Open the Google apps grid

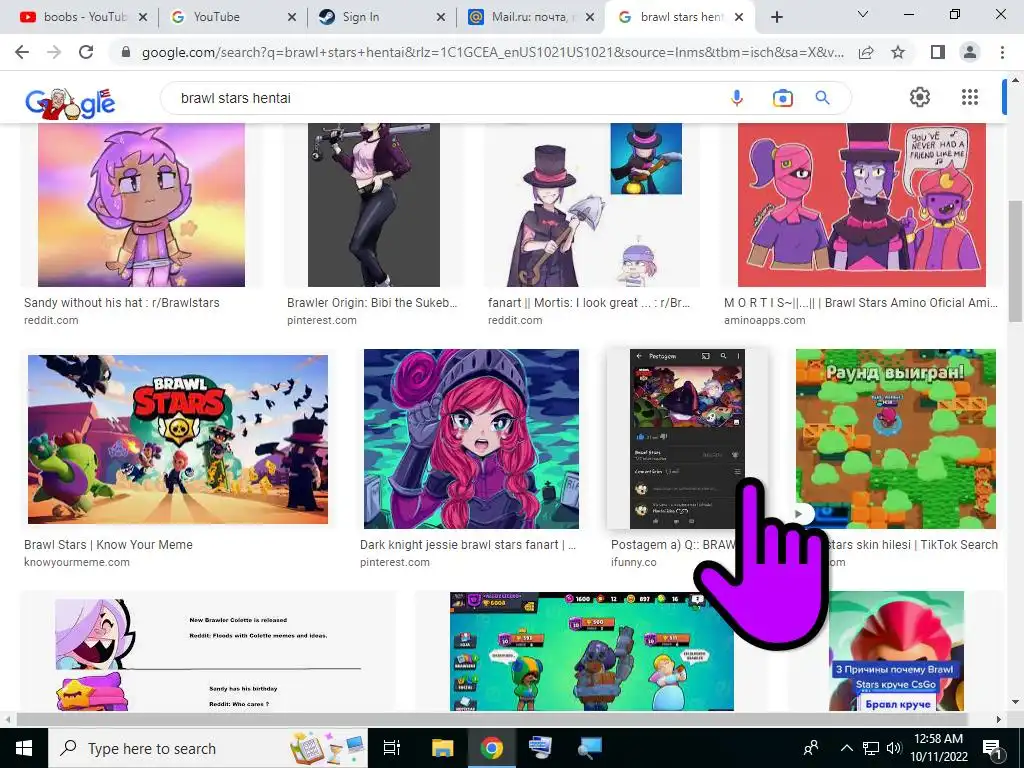coord(970,97)
